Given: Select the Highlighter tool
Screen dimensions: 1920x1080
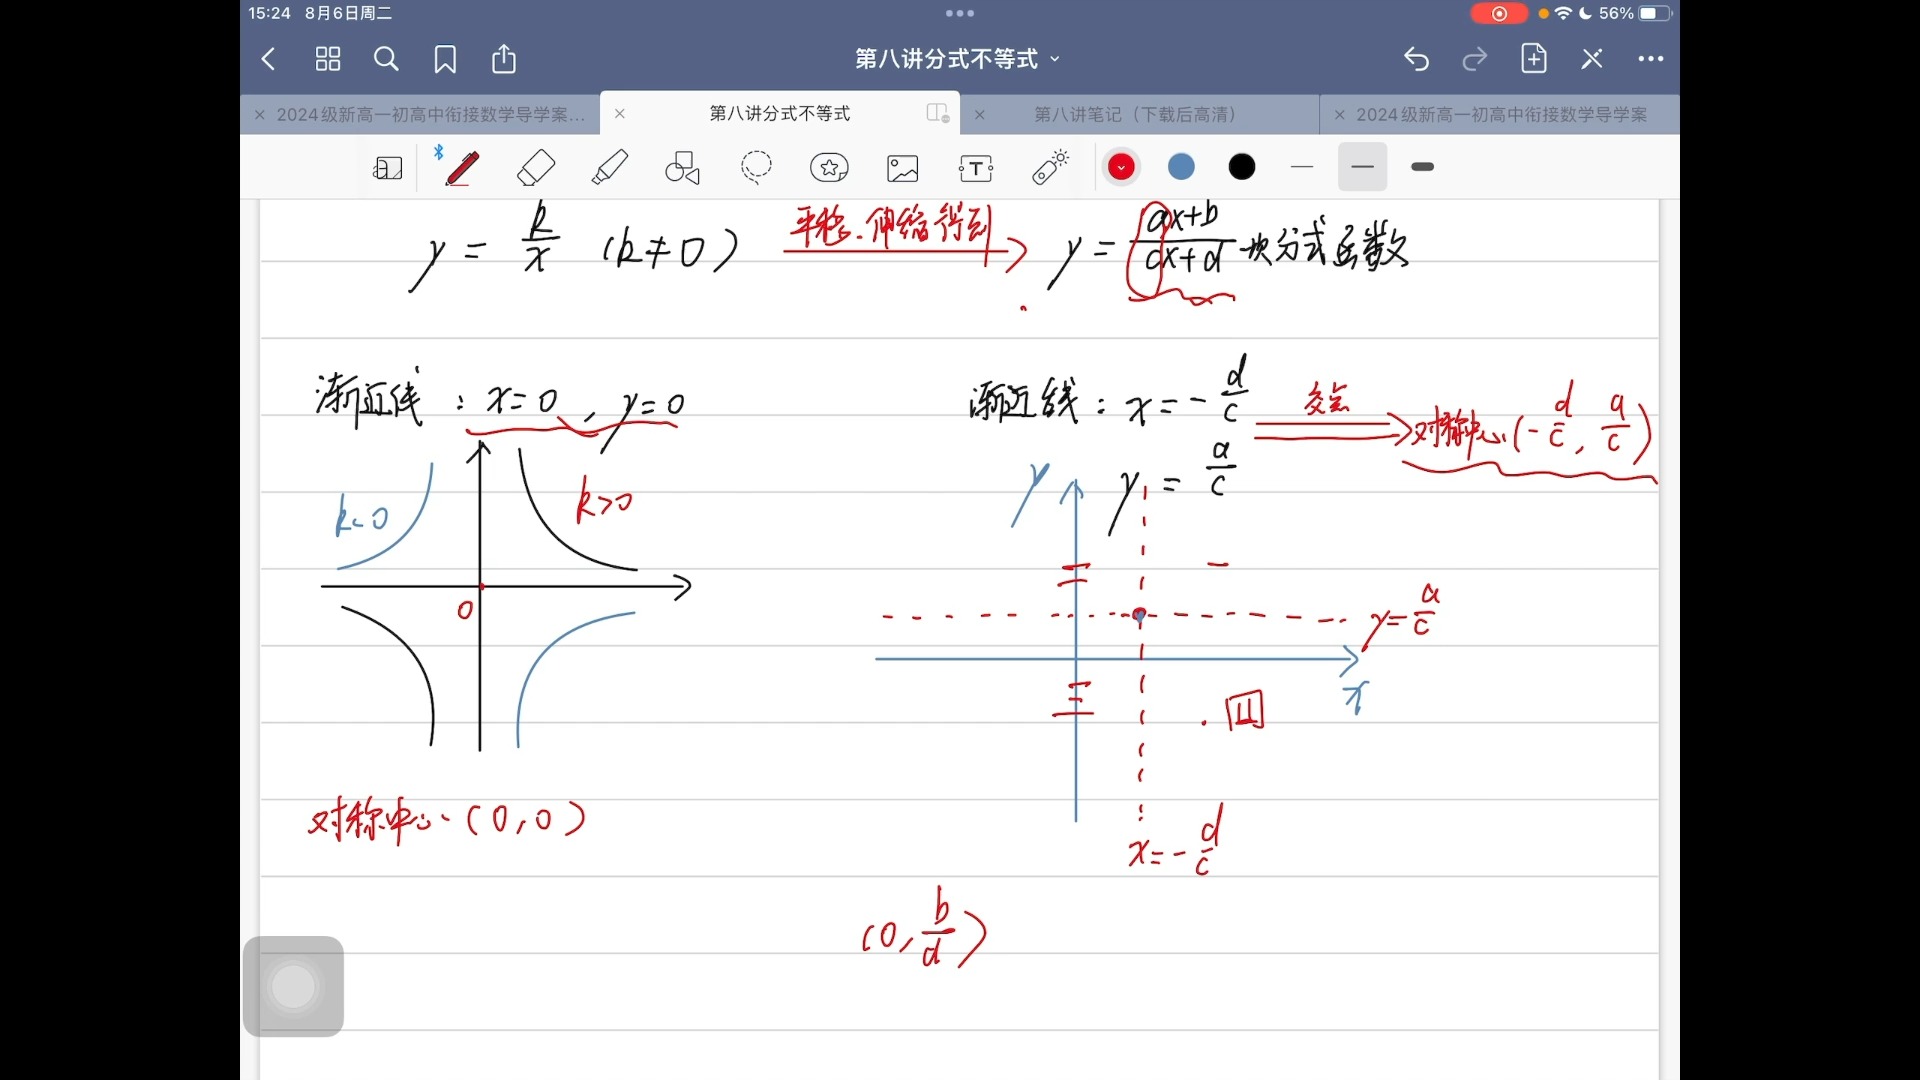Looking at the screenshot, I should 609,168.
